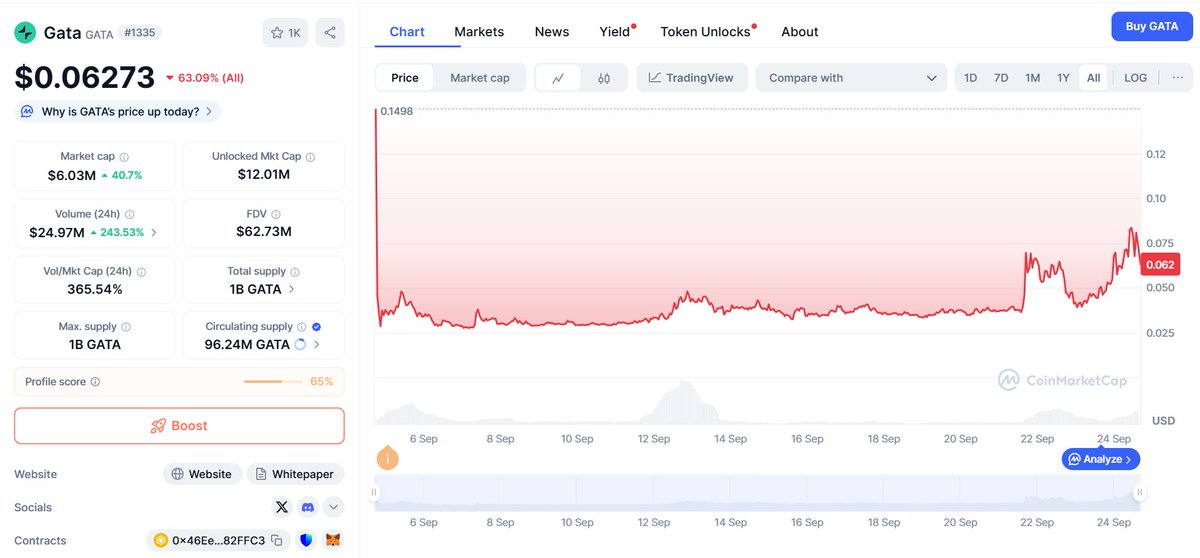This screenshot has width=1200, height=558.
Task: Click the Buy GATA button
Action: (x=1151, y=27)
